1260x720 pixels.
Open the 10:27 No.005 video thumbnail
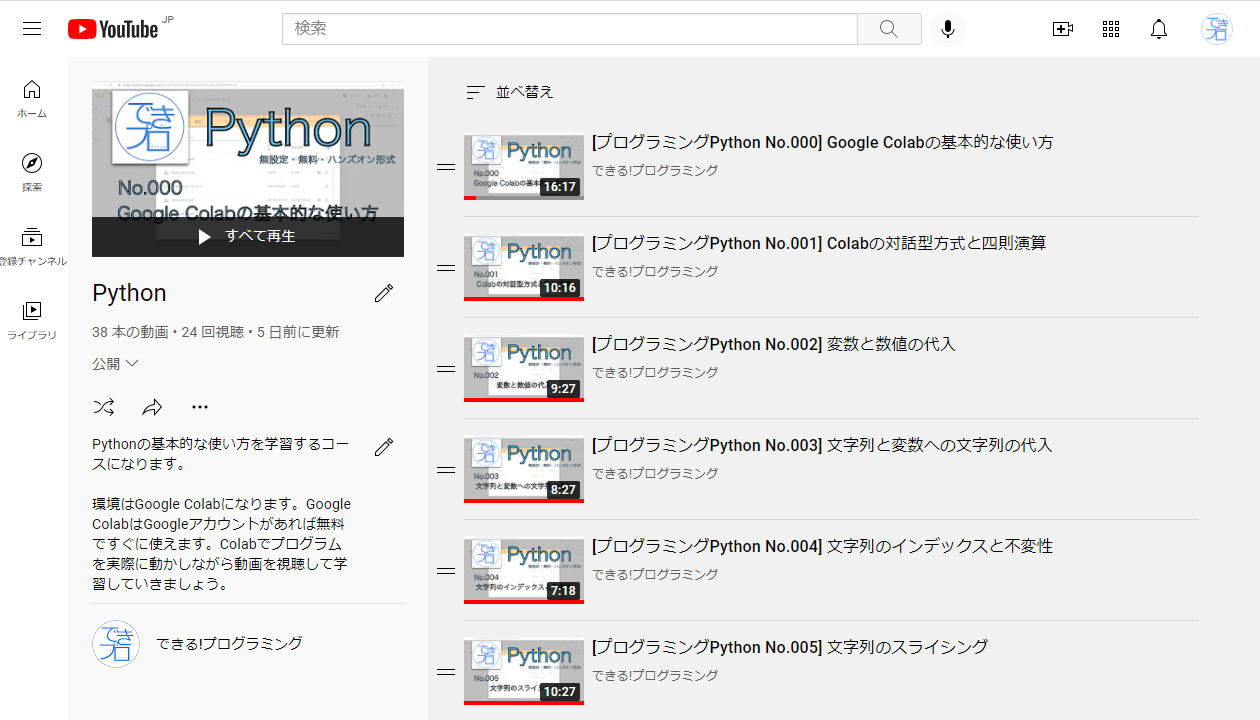point(524,672)
